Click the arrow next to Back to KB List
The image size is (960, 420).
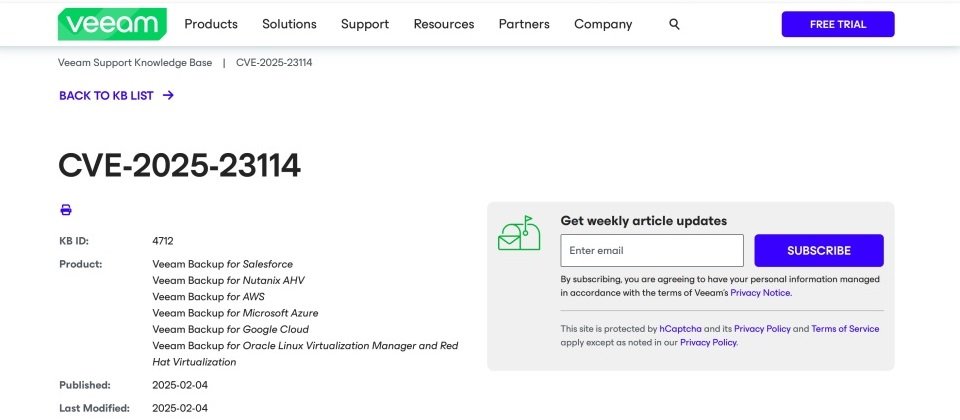[x=168, y=95]
